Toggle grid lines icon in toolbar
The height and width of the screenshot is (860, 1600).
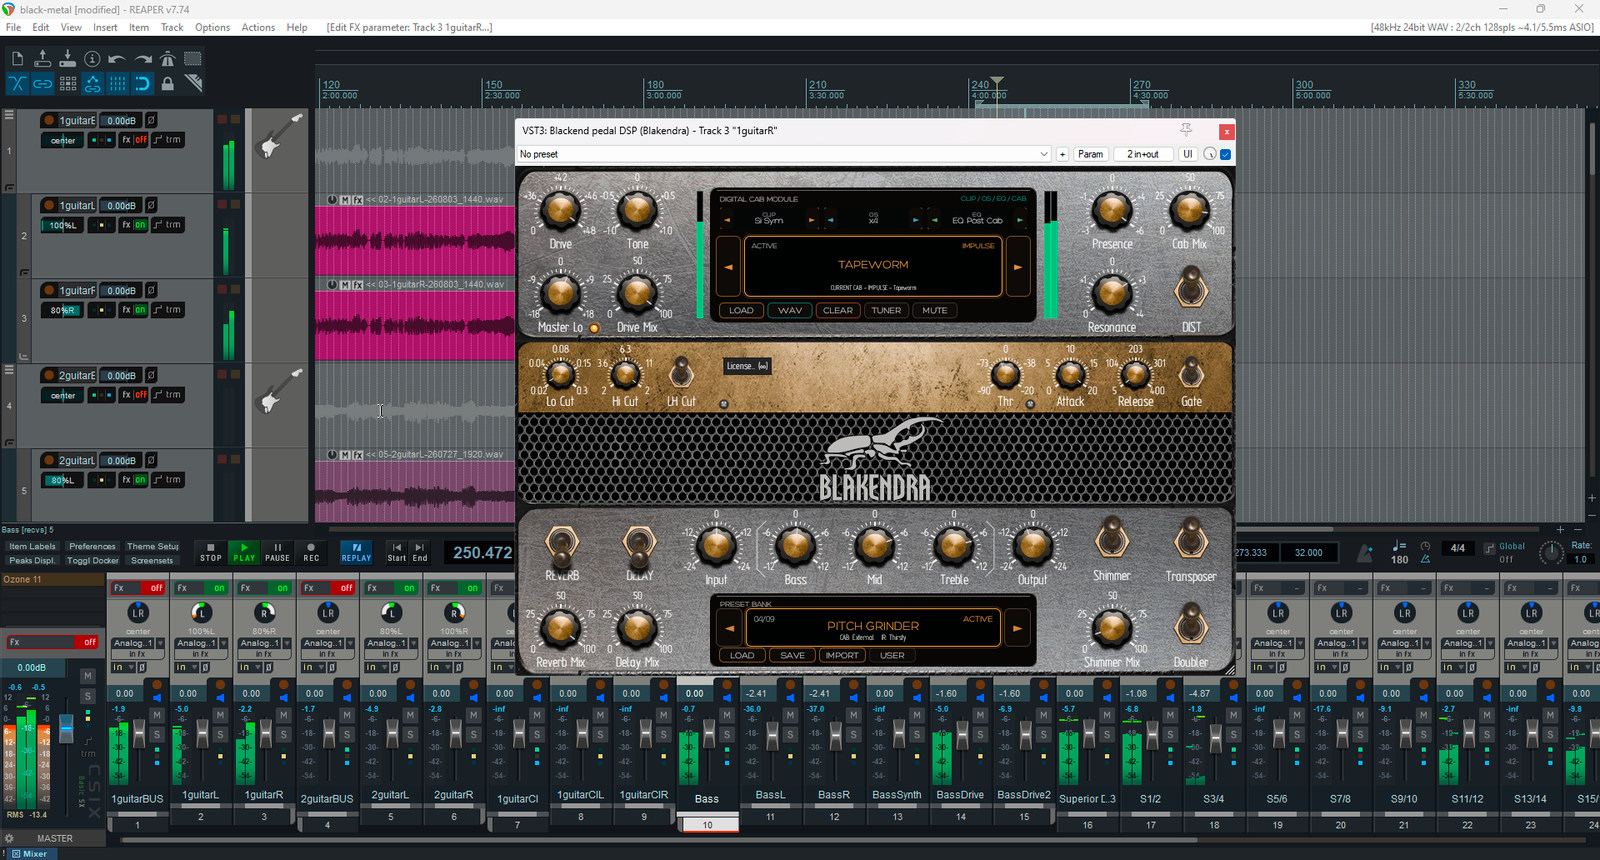(117, 84)
